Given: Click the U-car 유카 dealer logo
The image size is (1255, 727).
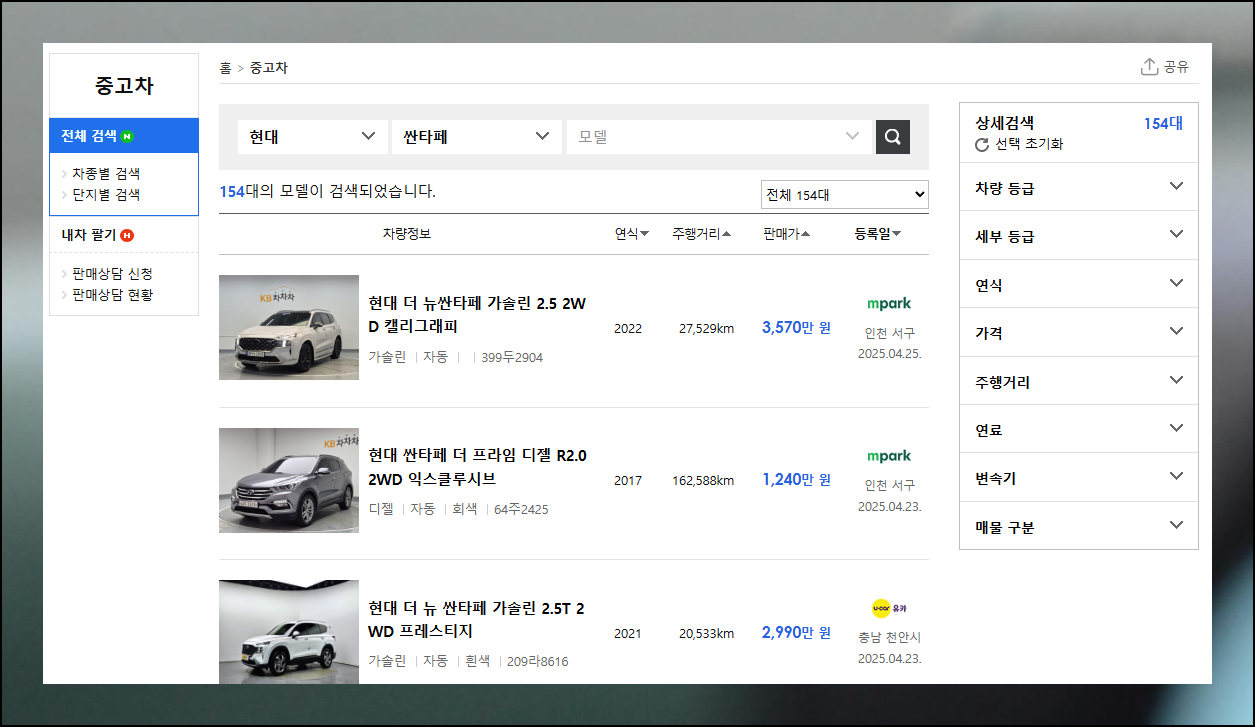Looking at the screenshot, I should [x=889, y=608].
